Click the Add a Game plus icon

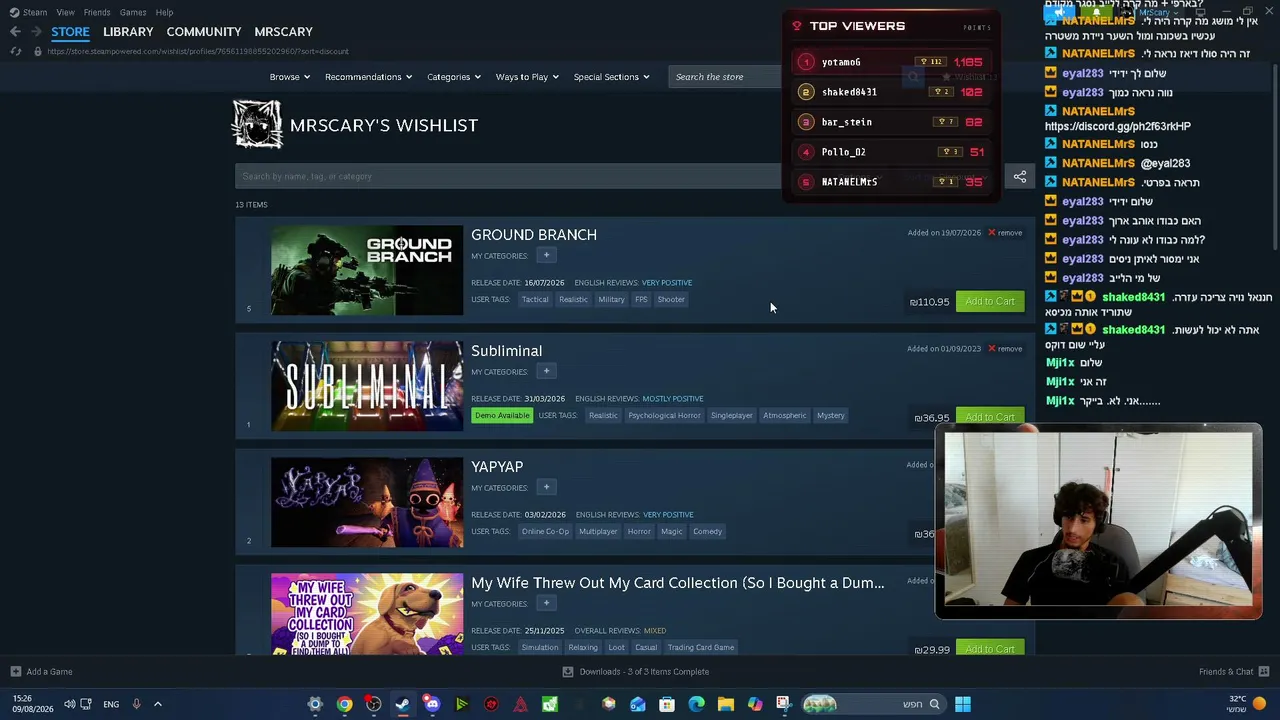[15, 672]
